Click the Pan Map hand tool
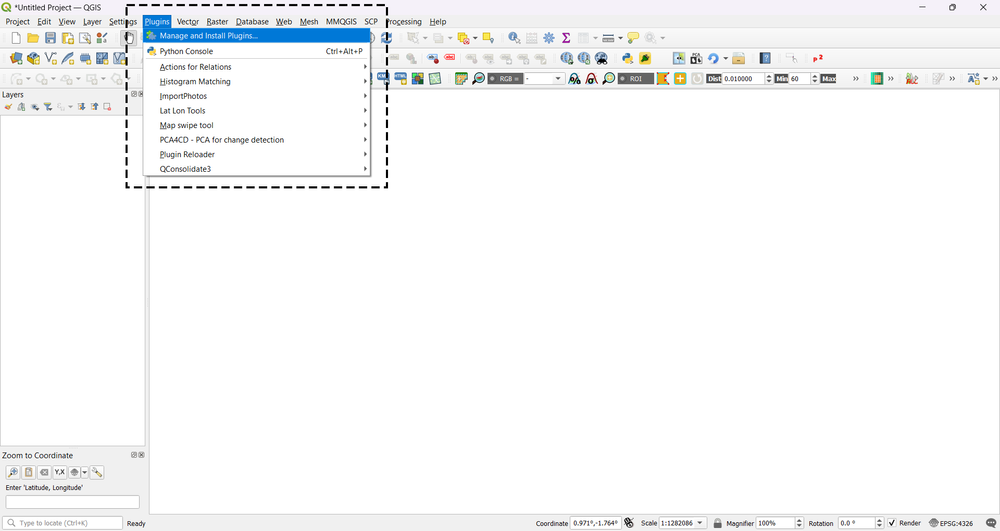Viewport: 1000px width, 531px height. click(128, 38)
